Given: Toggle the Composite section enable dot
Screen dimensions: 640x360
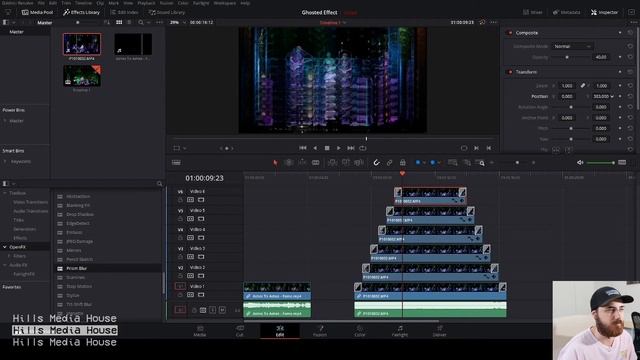Looking at the screenshot, I should [x=510, y=33].
